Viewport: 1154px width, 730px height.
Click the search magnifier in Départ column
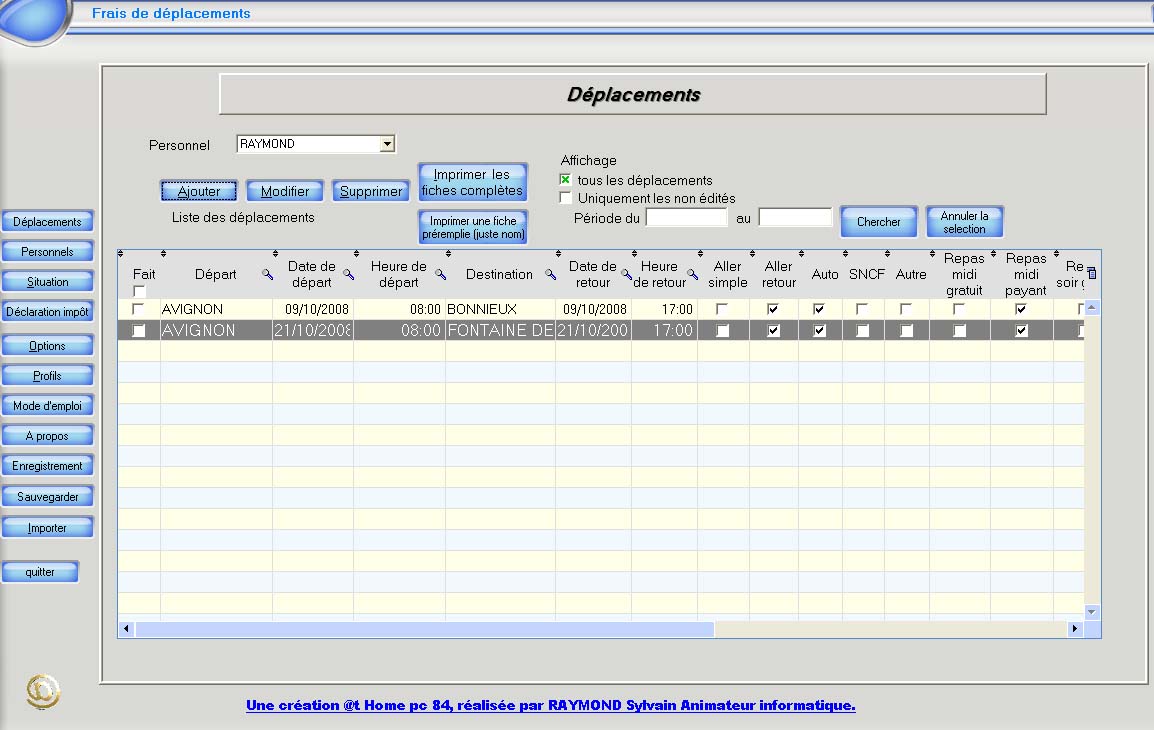coord(267,274)
